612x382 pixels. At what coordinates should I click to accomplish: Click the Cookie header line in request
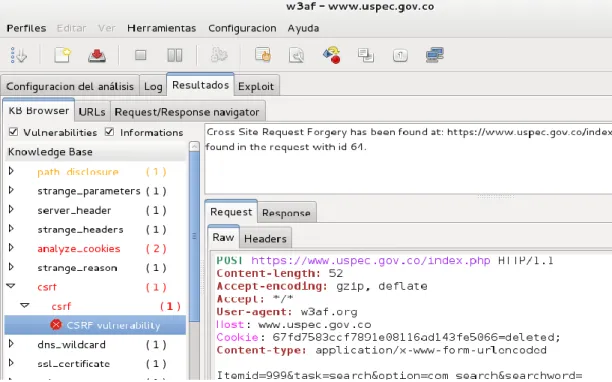(x=388, y=337)
